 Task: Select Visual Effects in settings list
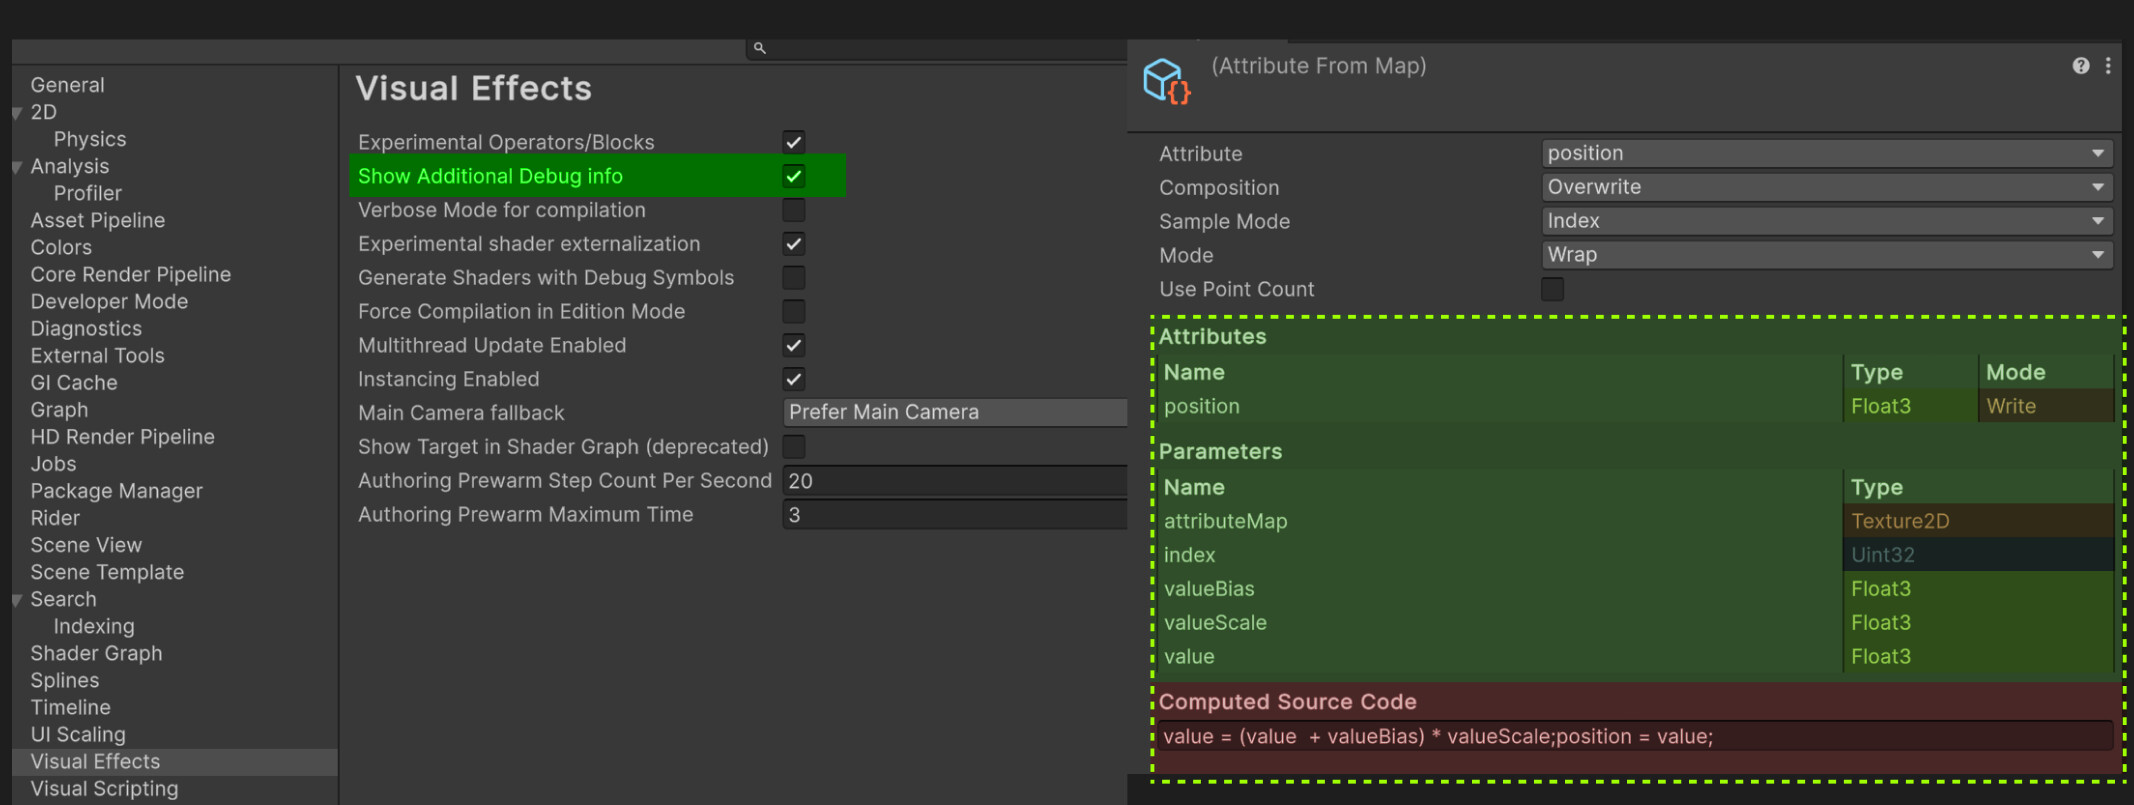click(174, 761)
